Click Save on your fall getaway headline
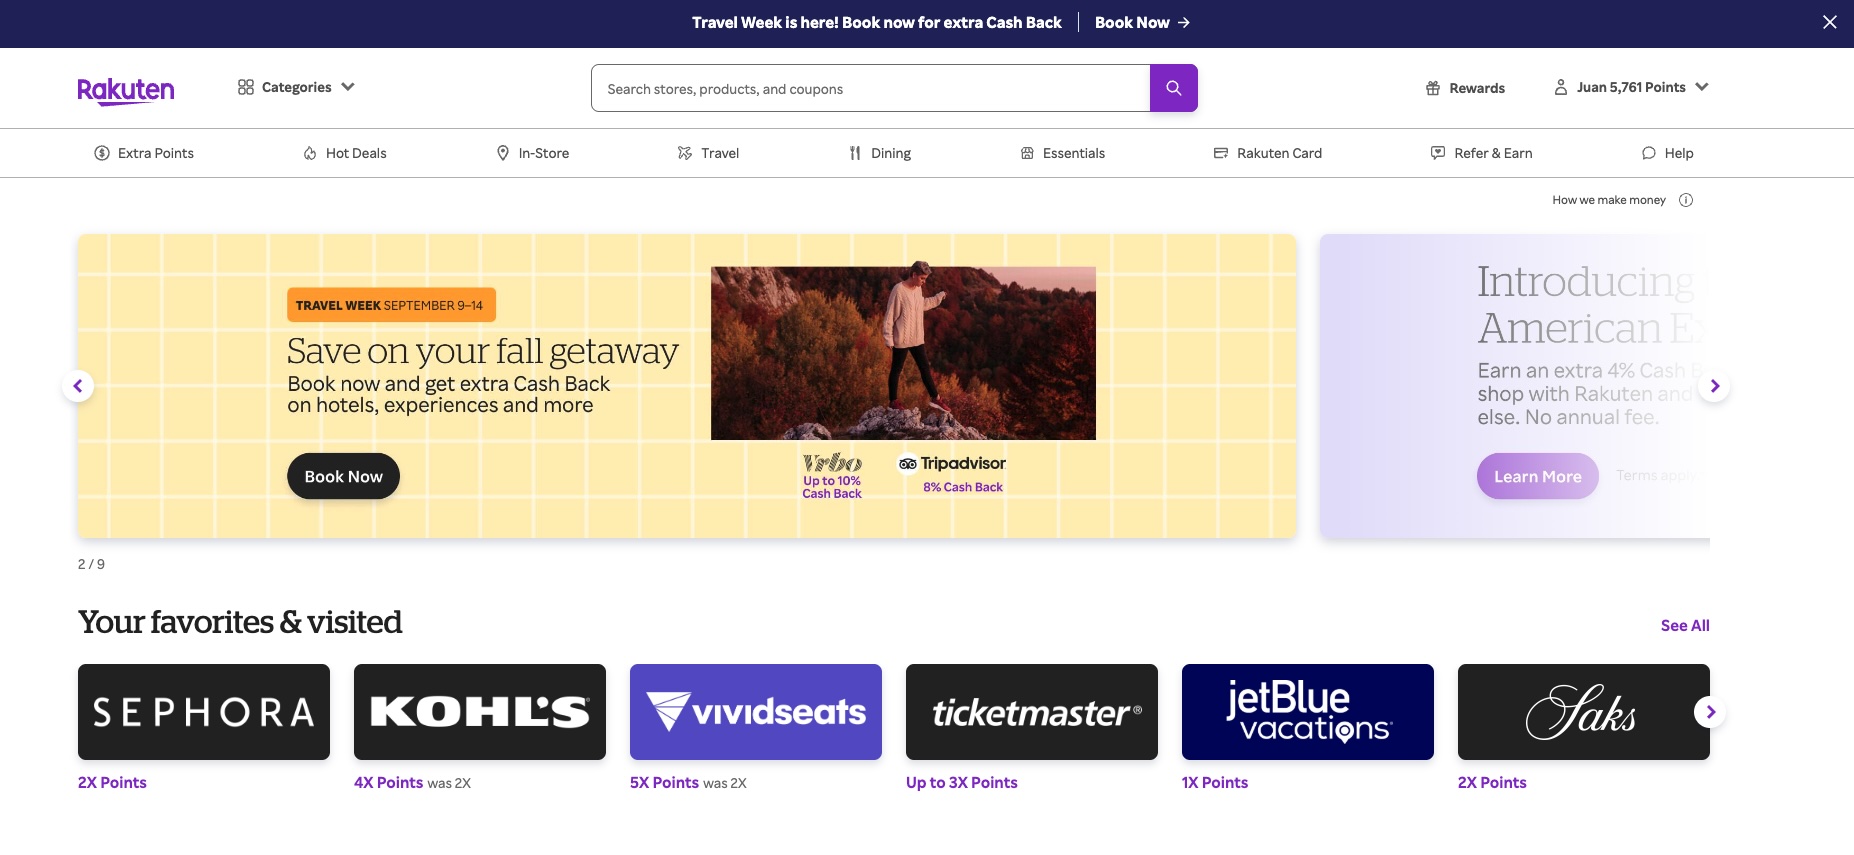Image resolution: width=1854 pixels, height=855 pixels. [x=482, y=351]
